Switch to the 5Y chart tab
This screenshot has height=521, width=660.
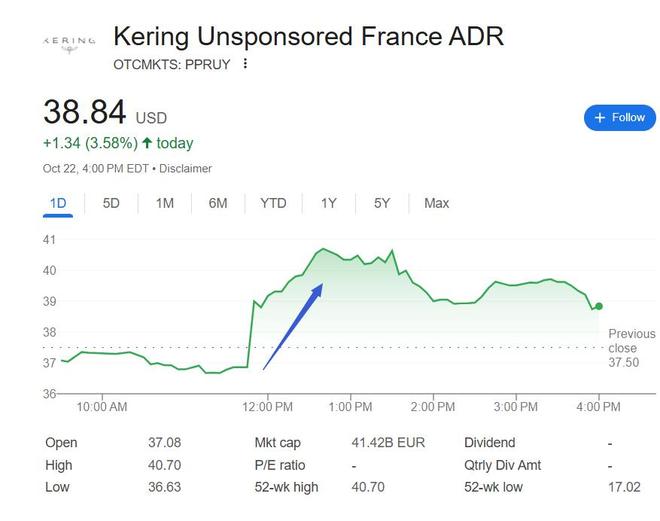click(x=382, y=203)
